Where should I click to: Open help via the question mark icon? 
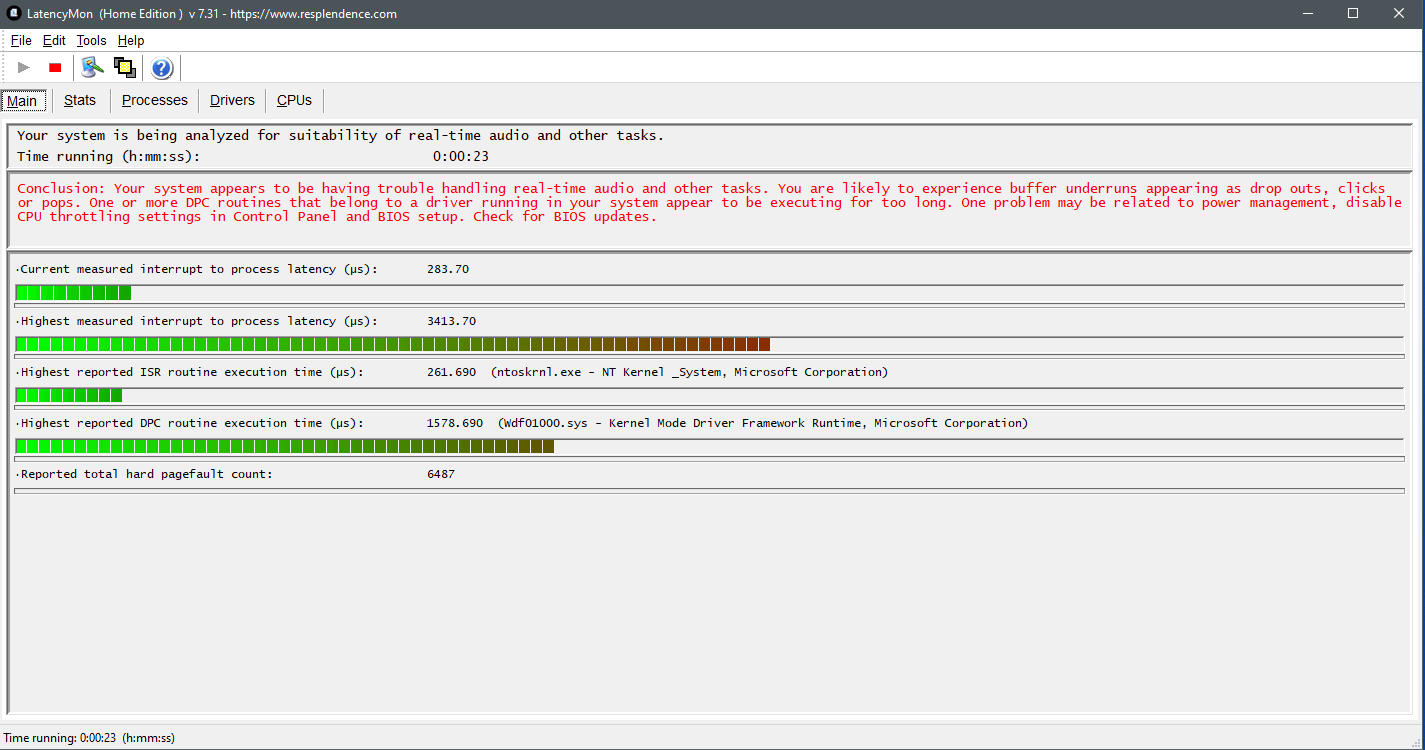(161, 67)
